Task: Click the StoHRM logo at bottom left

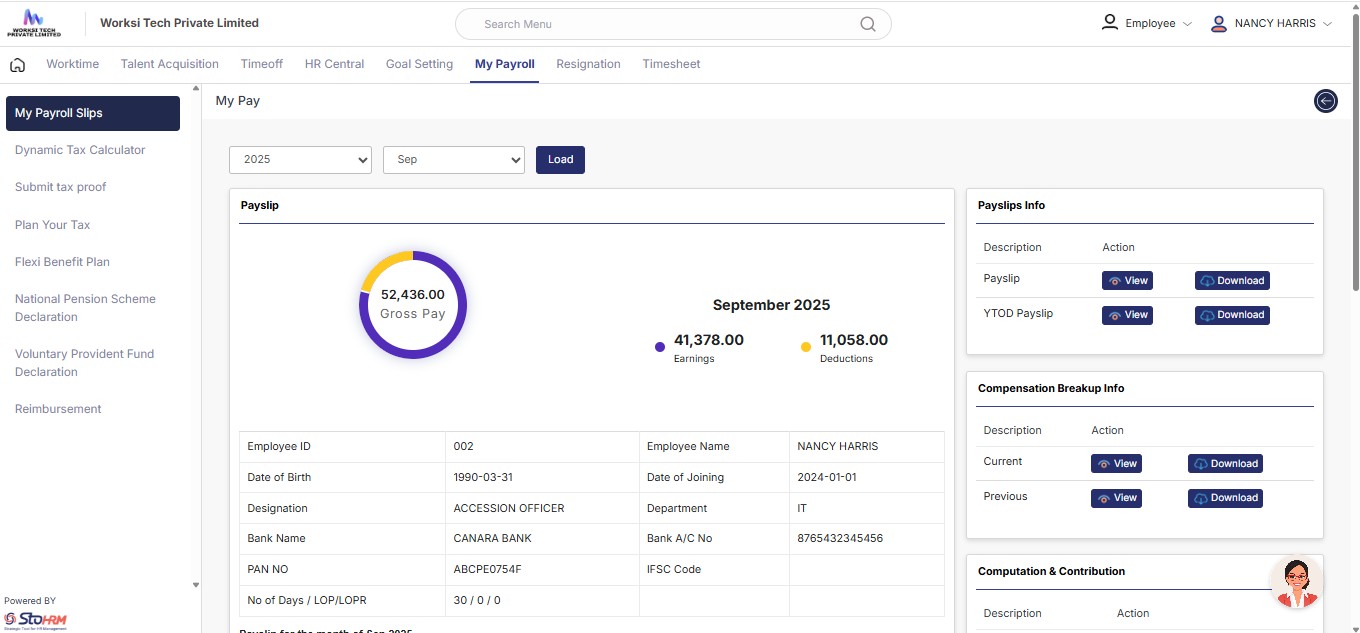Action: pos(35,621)
